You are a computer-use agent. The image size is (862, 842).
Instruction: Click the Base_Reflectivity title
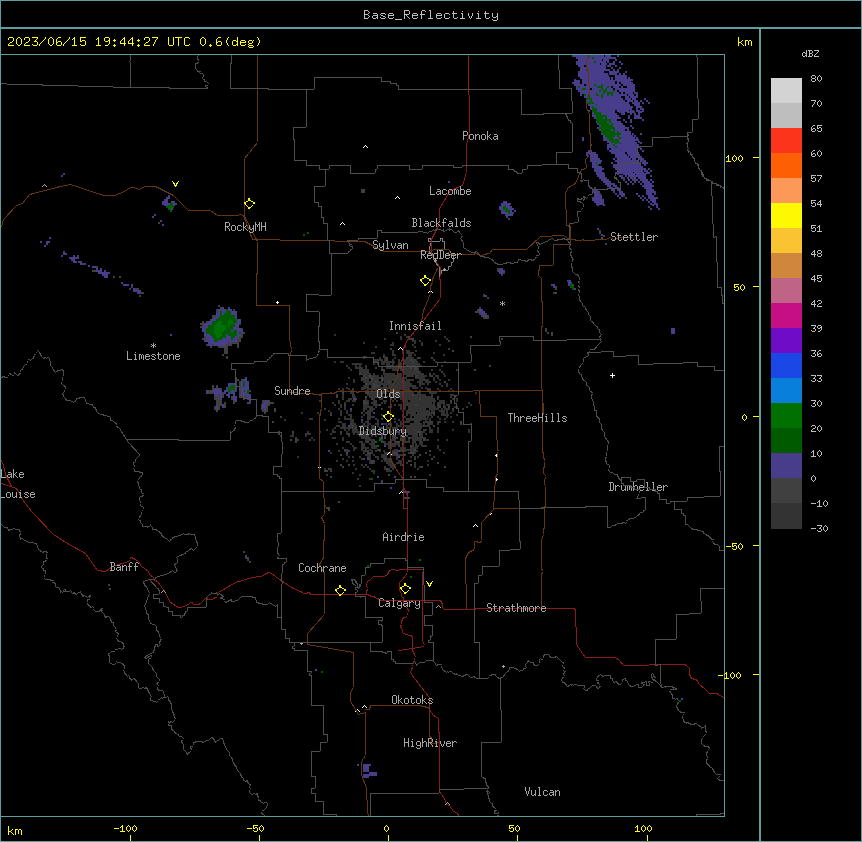(431, 15)
